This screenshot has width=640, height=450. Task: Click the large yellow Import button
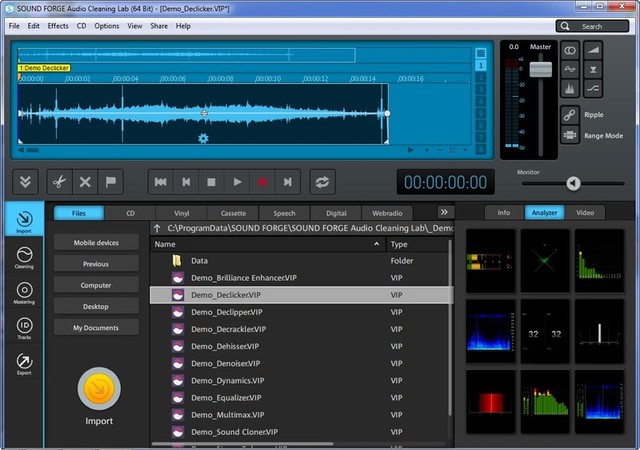click(x=99, y=389)
